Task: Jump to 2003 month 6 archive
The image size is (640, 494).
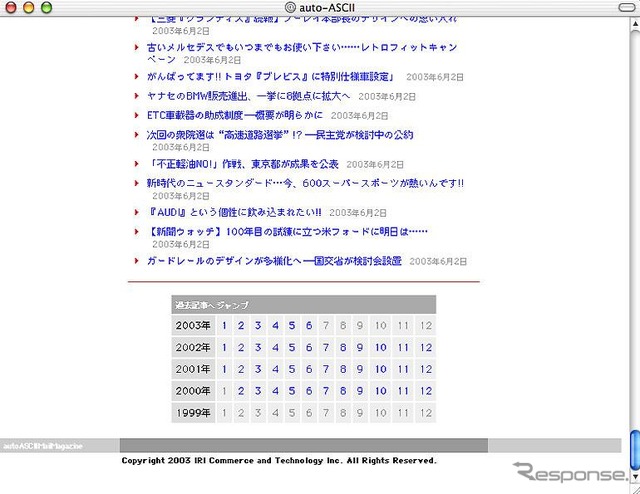Action: tap(309, 325)
